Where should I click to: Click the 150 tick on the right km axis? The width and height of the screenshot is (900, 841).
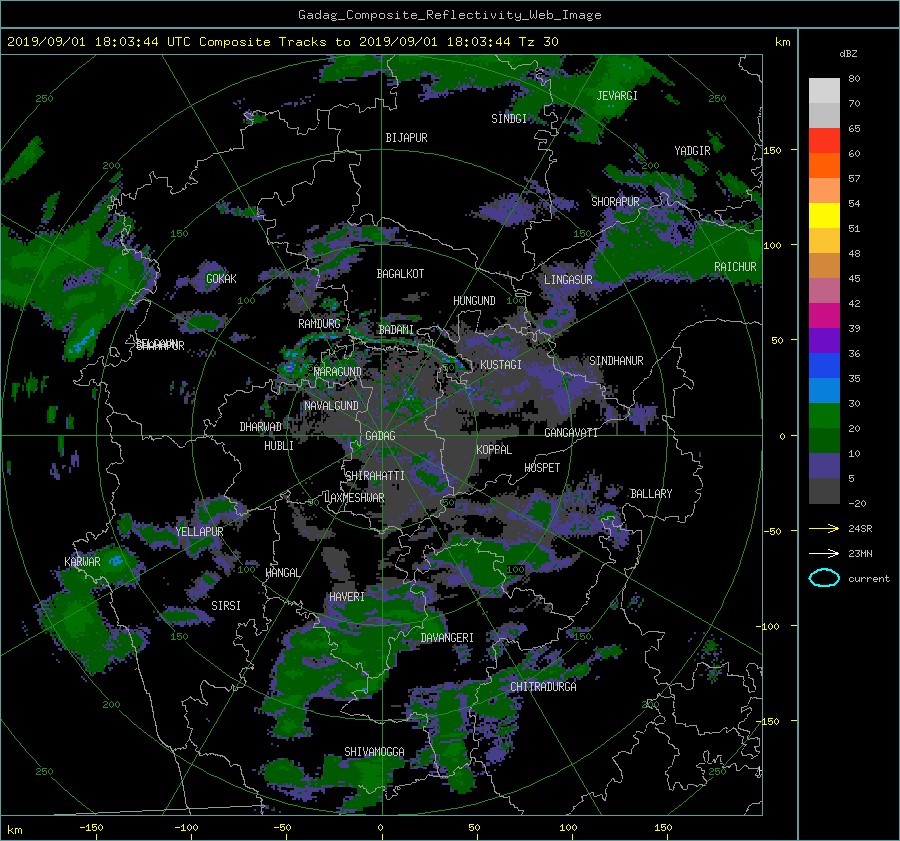click(772, 150)
